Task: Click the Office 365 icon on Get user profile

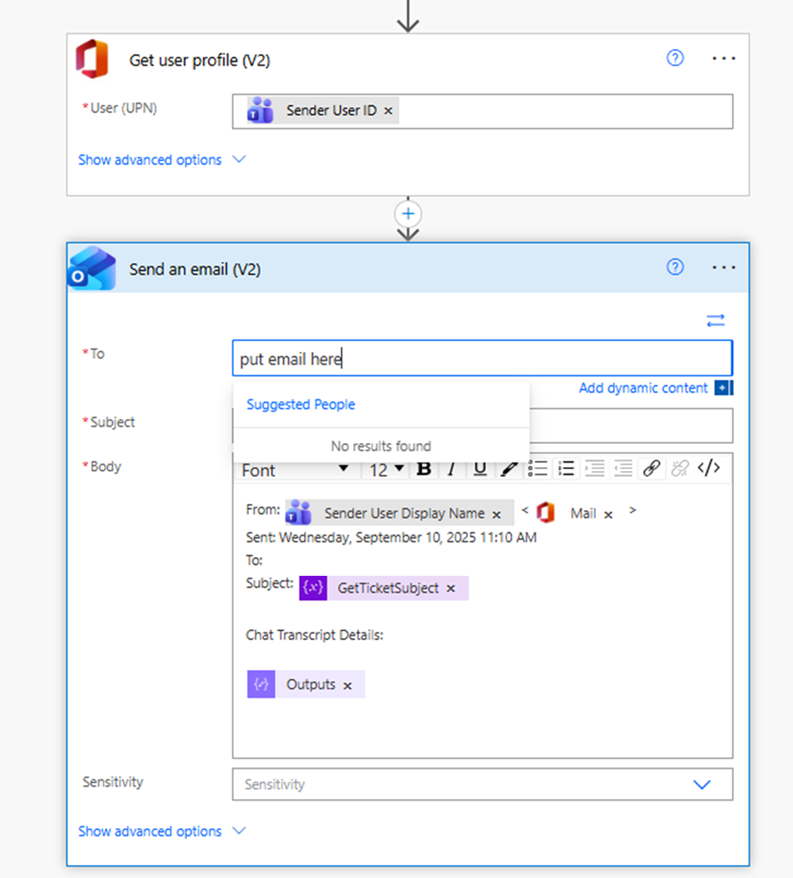Action: [x=92, y=59]
